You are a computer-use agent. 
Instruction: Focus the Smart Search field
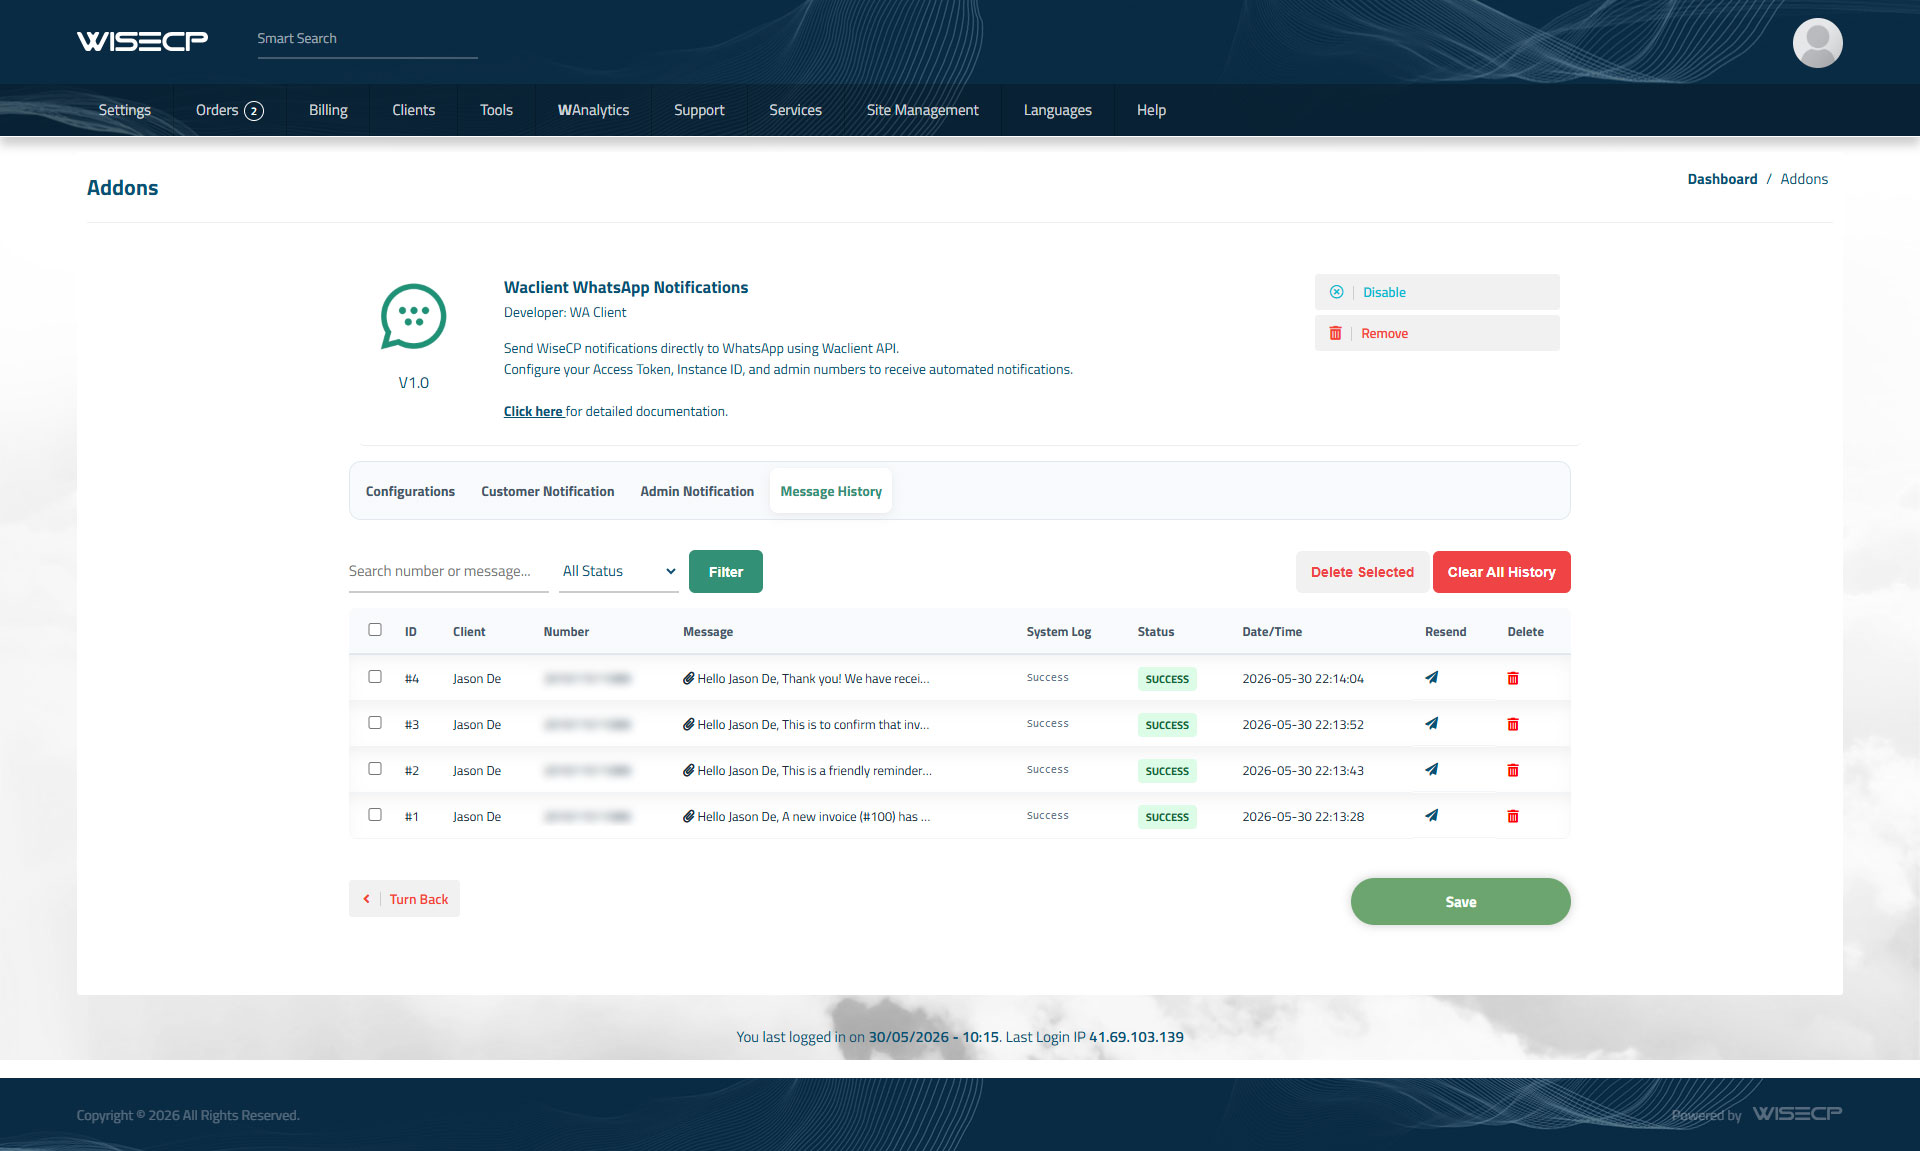click(367, 39)
